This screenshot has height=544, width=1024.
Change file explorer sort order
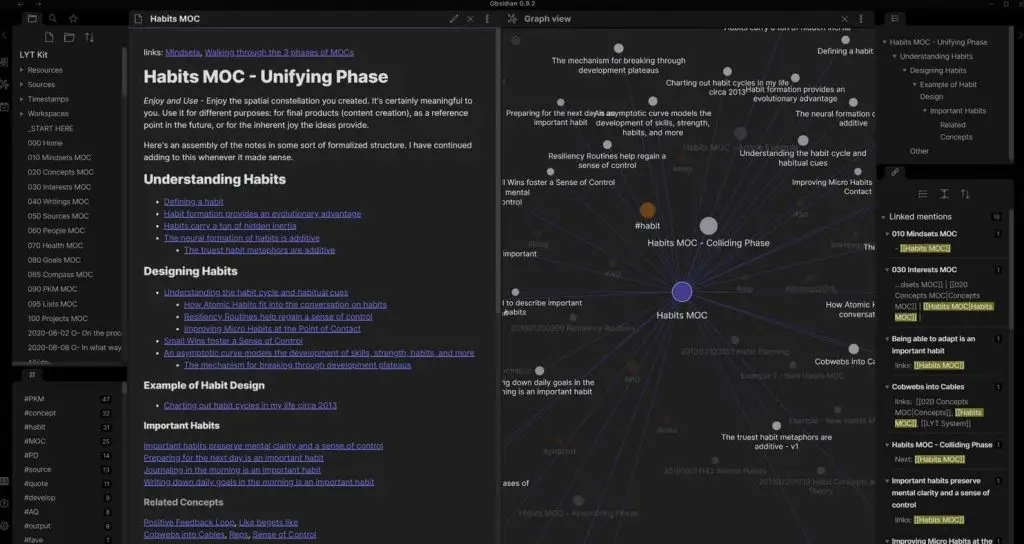pos(89,37)
